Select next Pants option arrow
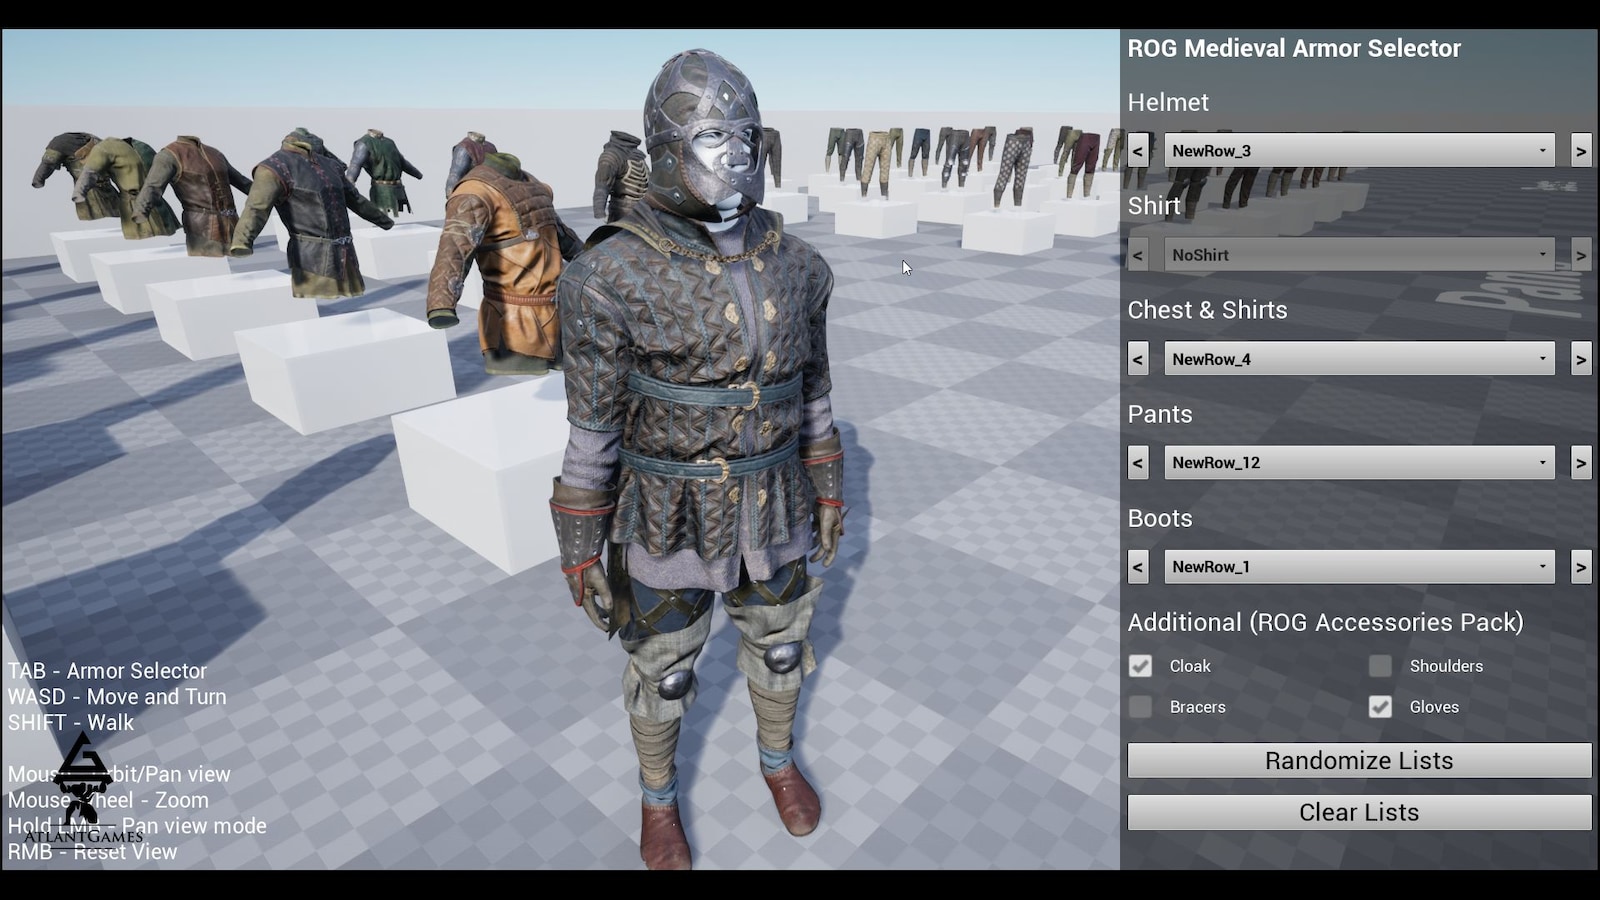Viewport: 1600px width, 900px height. [1581, 463]
